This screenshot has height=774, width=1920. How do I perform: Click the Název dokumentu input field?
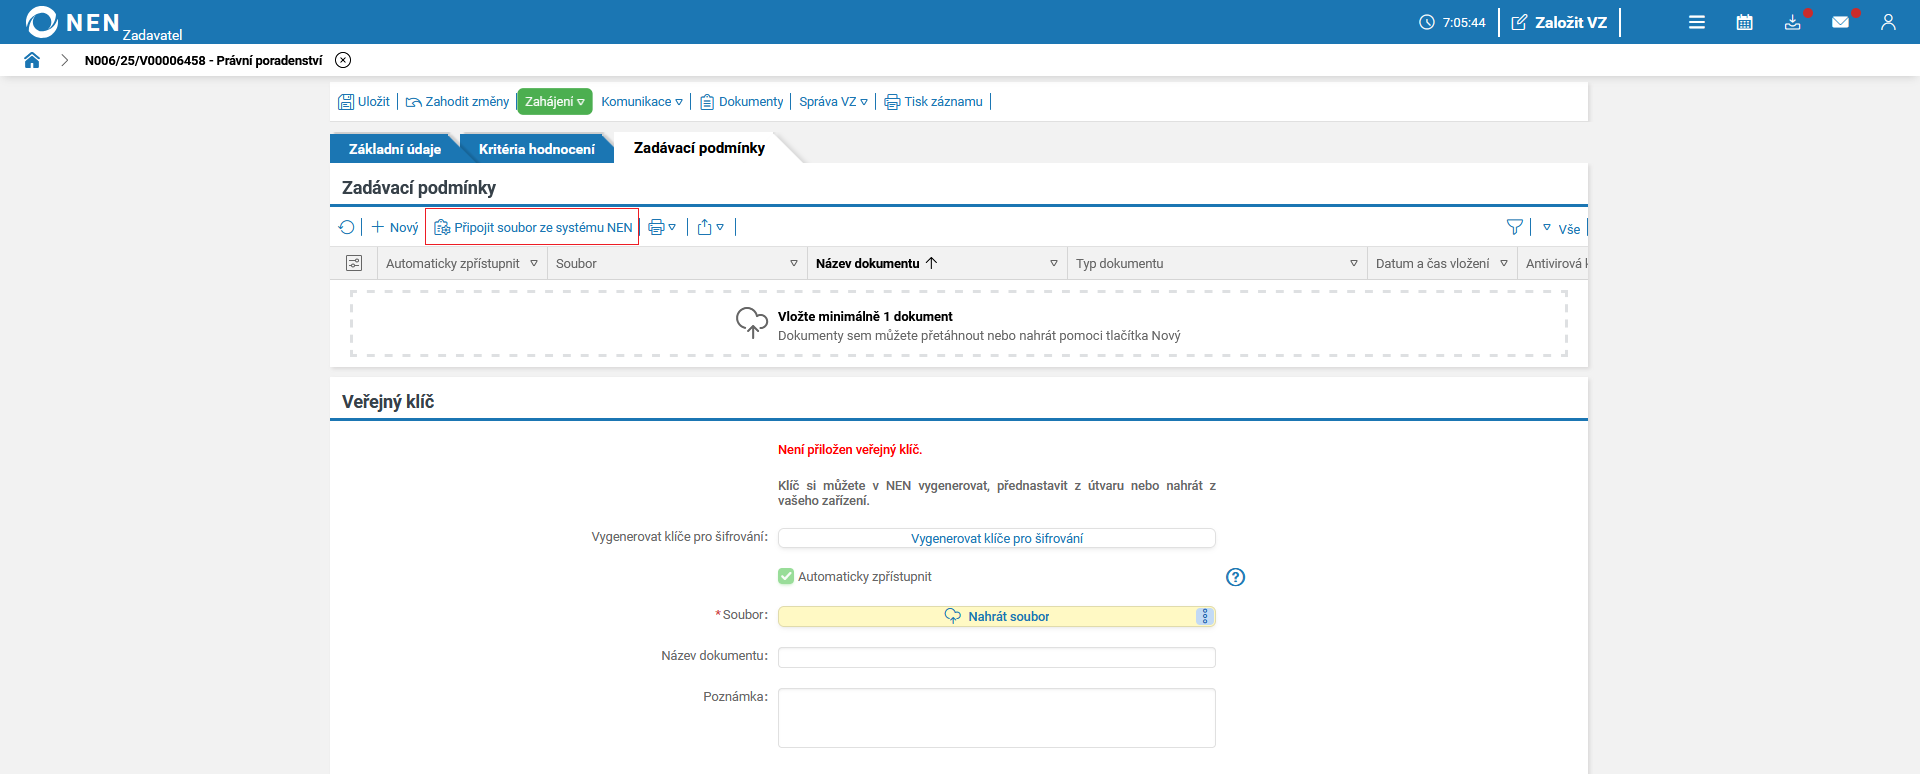[996, 657]
